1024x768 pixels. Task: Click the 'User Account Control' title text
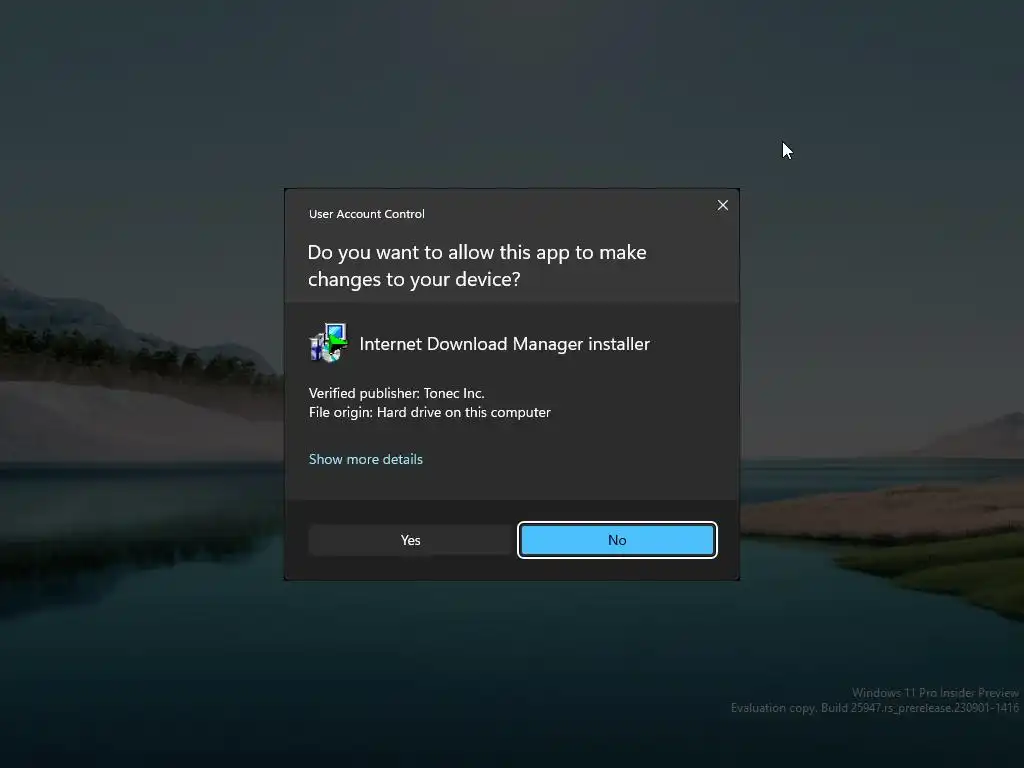(x=366, y=214)
